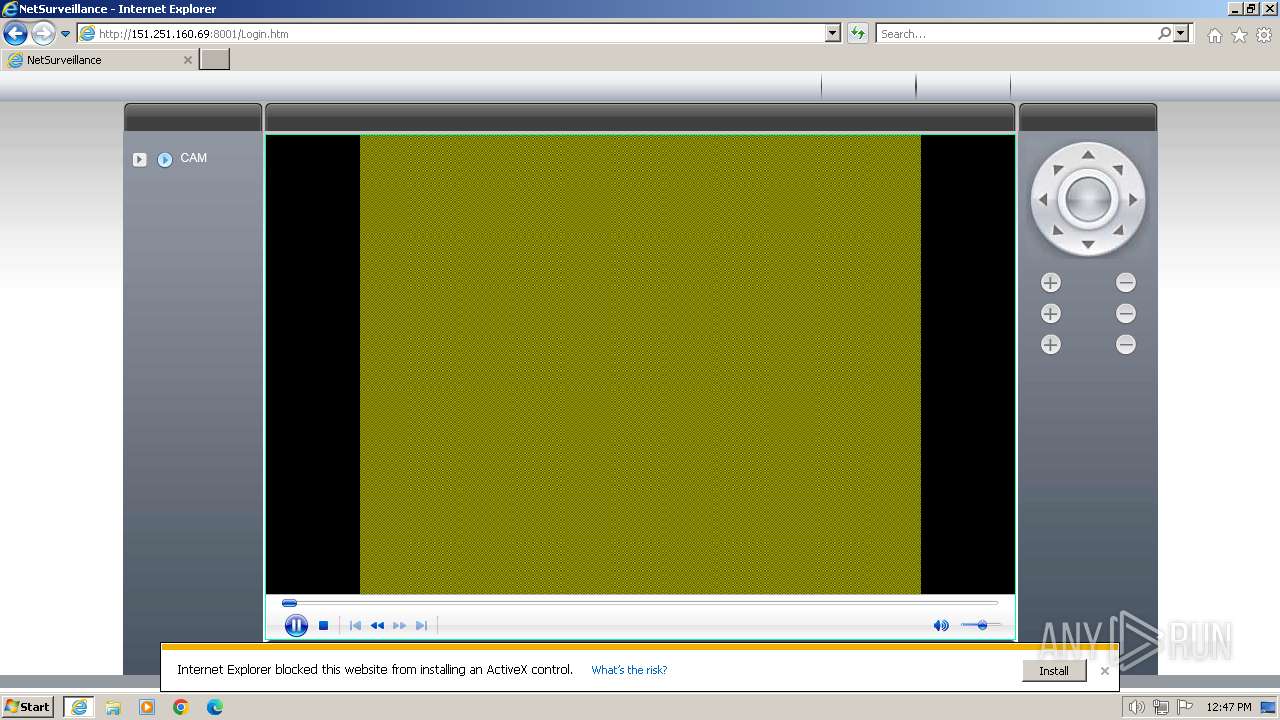Open the tray network status icon
This screenshot has width=1280, height=720.
[1161, 707]
